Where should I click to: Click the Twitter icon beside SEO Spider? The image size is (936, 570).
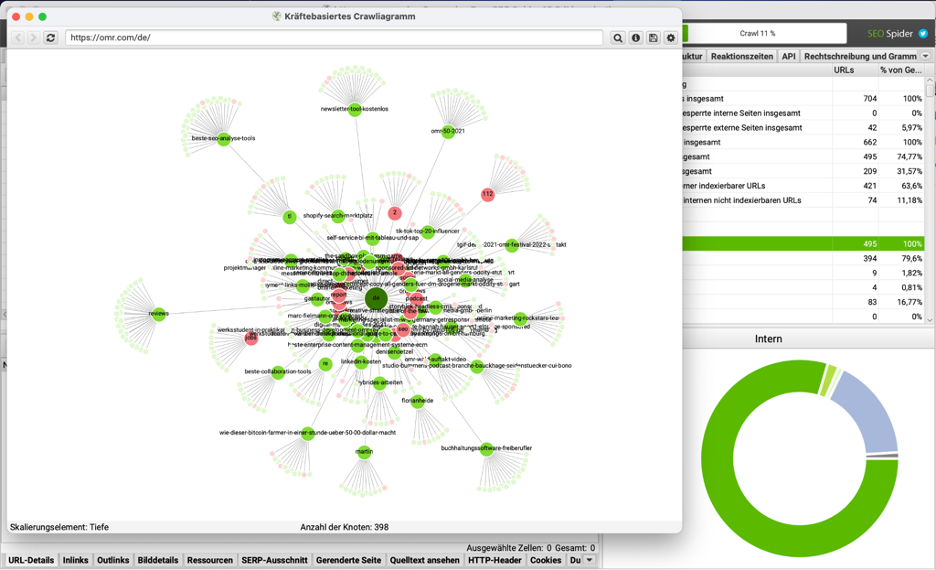click(923, 33)
